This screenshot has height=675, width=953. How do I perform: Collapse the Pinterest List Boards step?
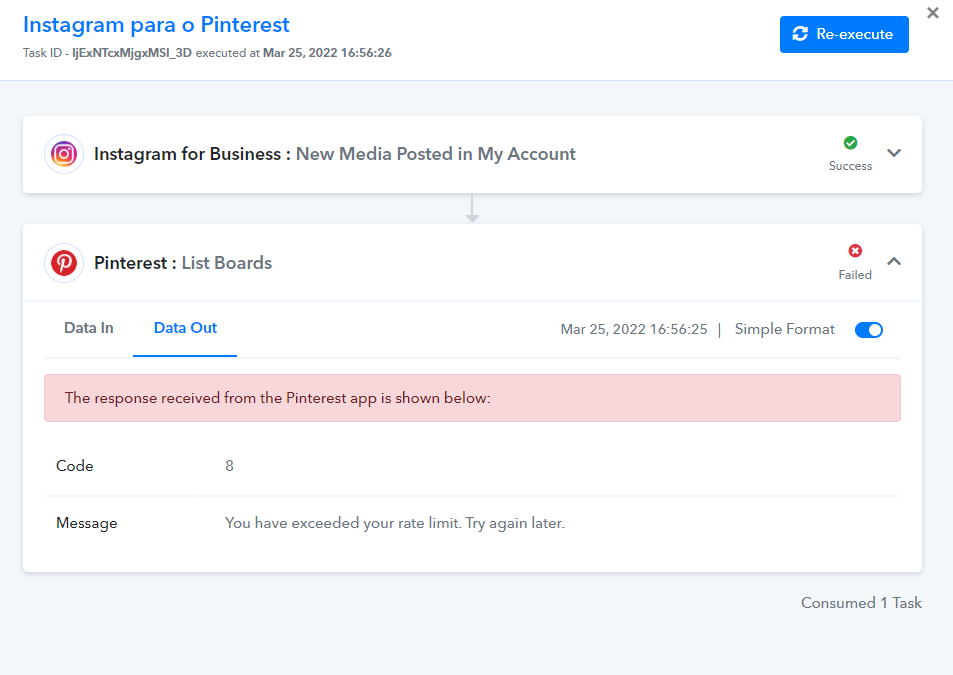pos(893,261)
